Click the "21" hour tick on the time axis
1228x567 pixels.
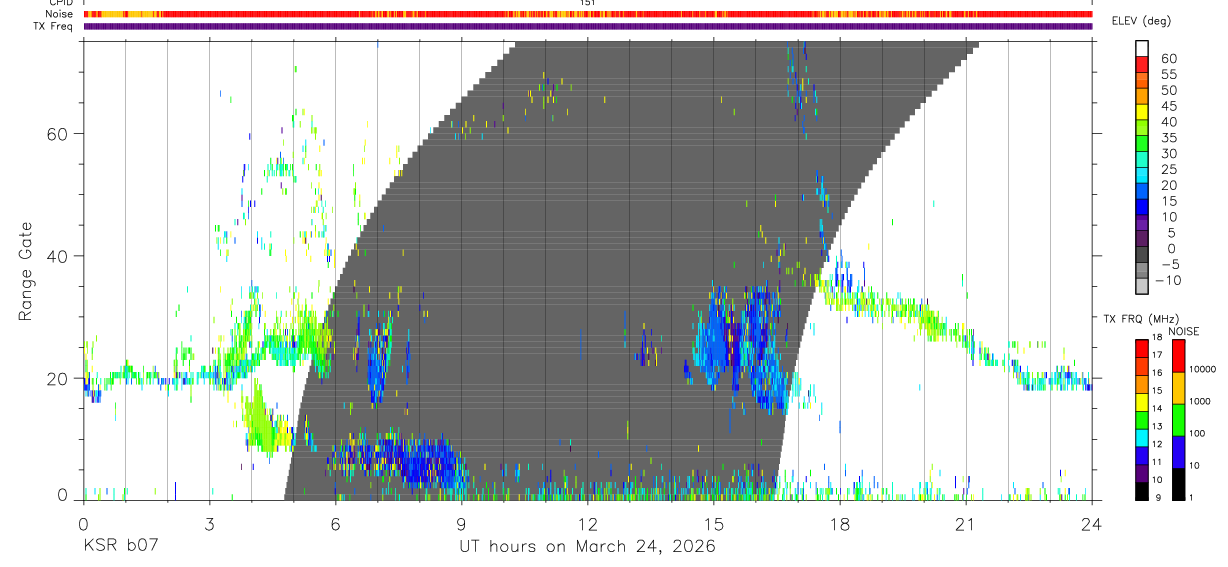pos(966,523)
